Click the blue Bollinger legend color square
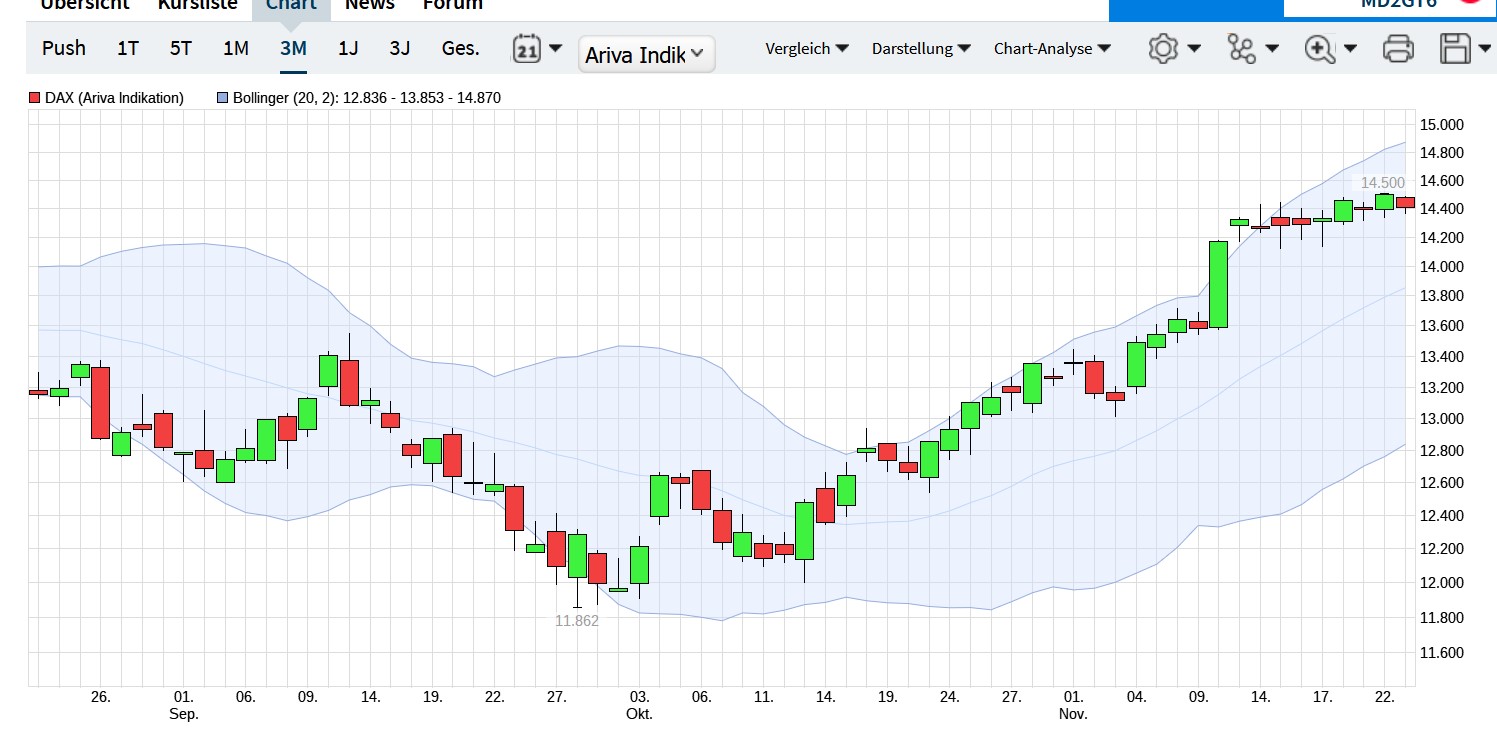Image resolution: width=1497 pixels, height=735 pixels. [222, 98]
